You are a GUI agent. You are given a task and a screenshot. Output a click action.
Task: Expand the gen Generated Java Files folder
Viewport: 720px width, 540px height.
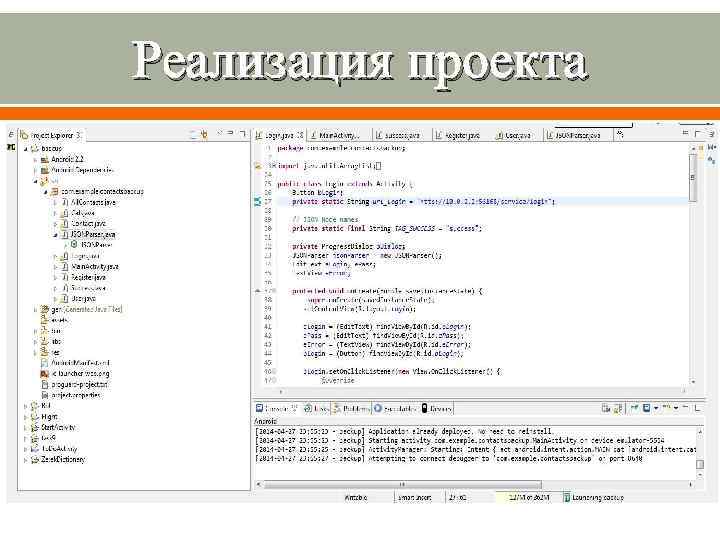tap(35, 309)
